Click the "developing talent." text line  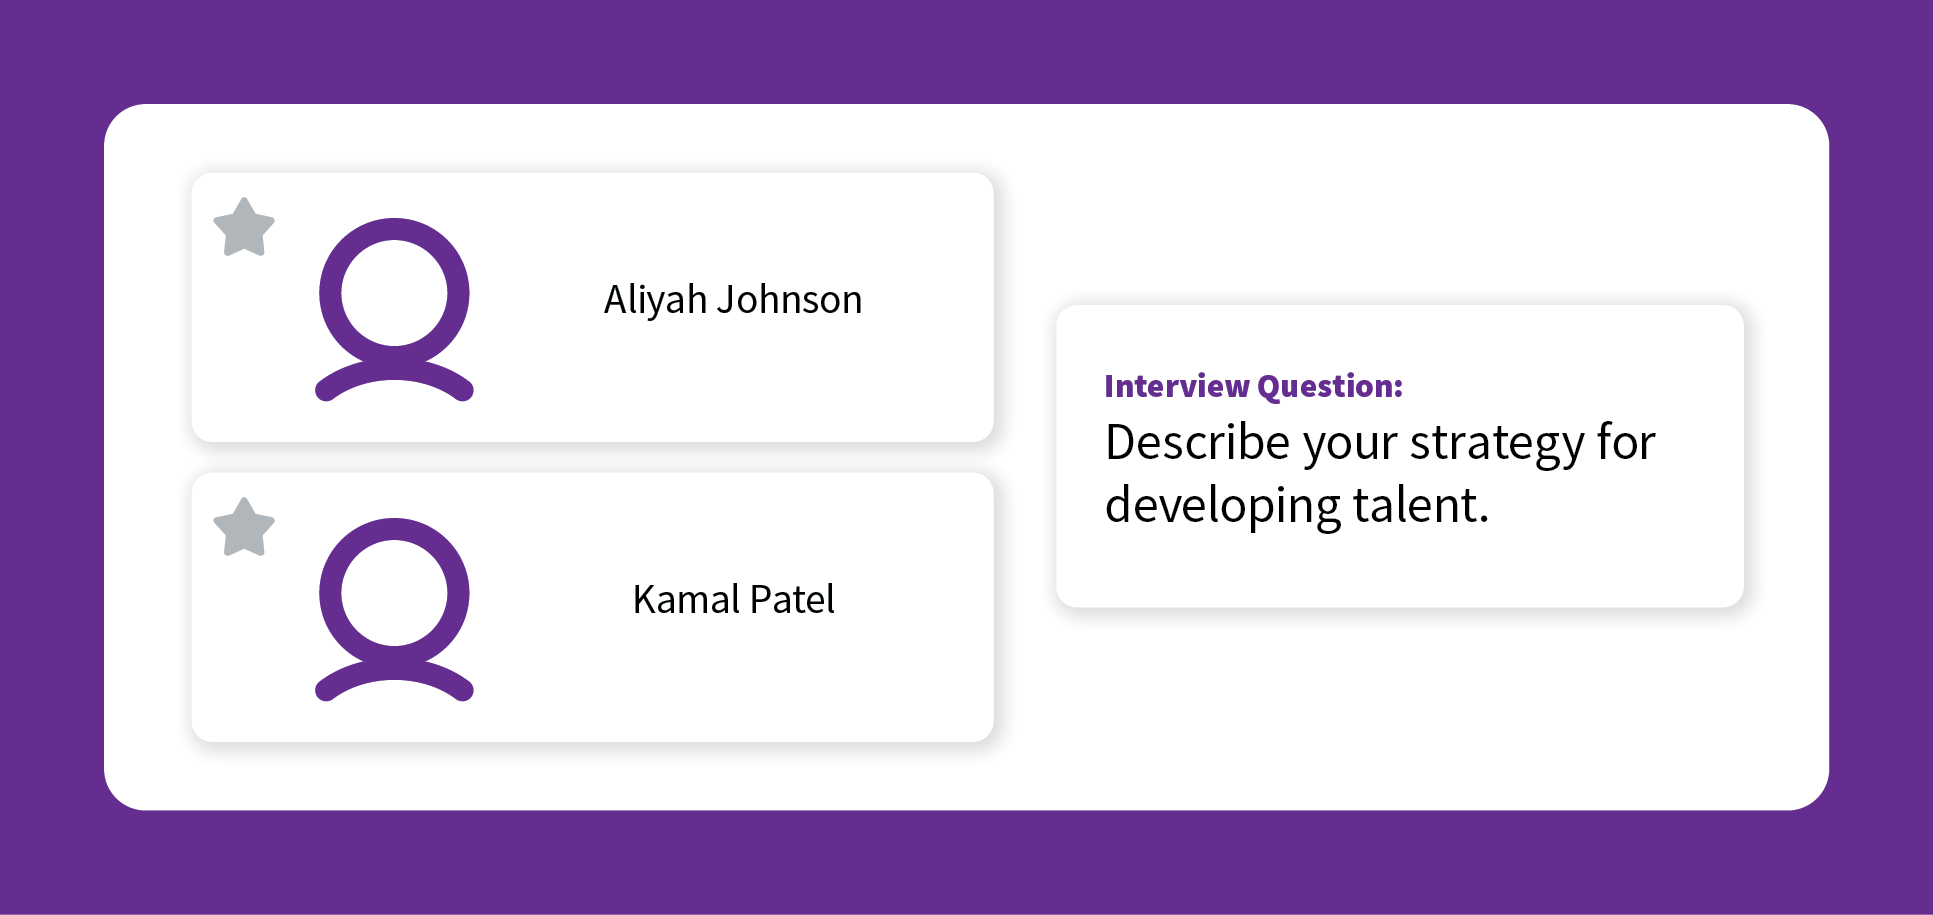[1297, 506]
